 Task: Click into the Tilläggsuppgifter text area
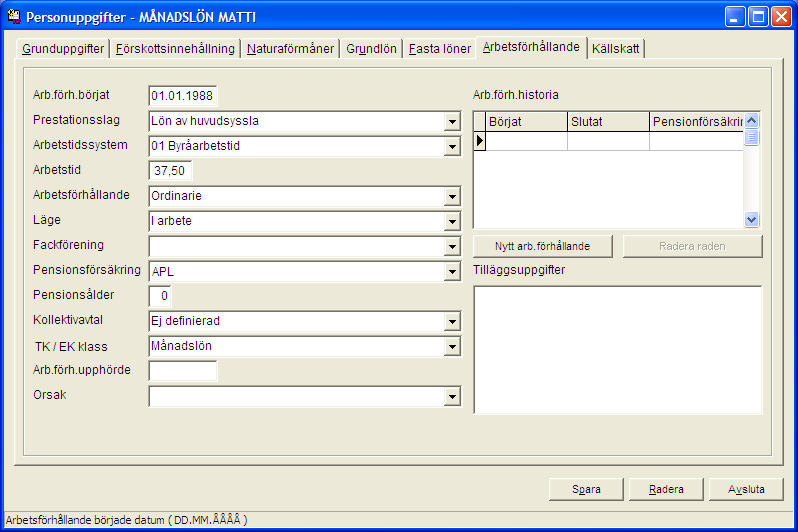(x=617, y=350)
